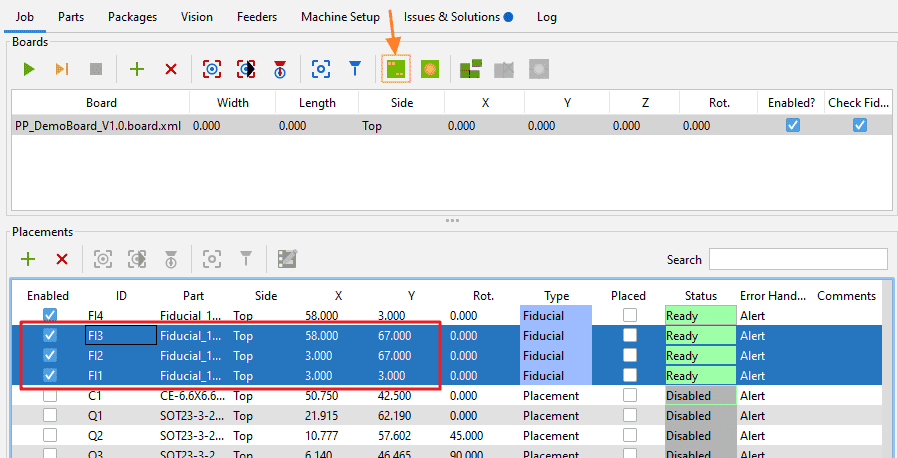
Task: Click the step job icon
Action: pyautogui.click(x=62, y=69)
